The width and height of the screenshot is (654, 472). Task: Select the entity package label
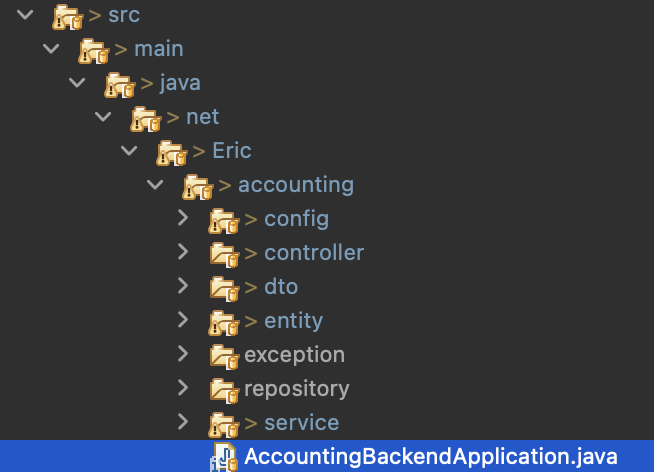293,321
